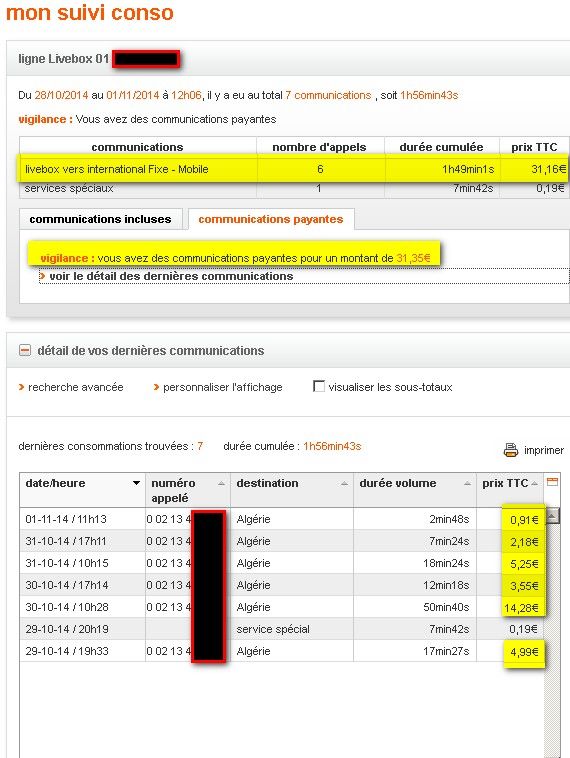This screenshot has width=570, height=758.
Task: Sort the prix TTC column with its arrow
Action: (x=534, y=483)
